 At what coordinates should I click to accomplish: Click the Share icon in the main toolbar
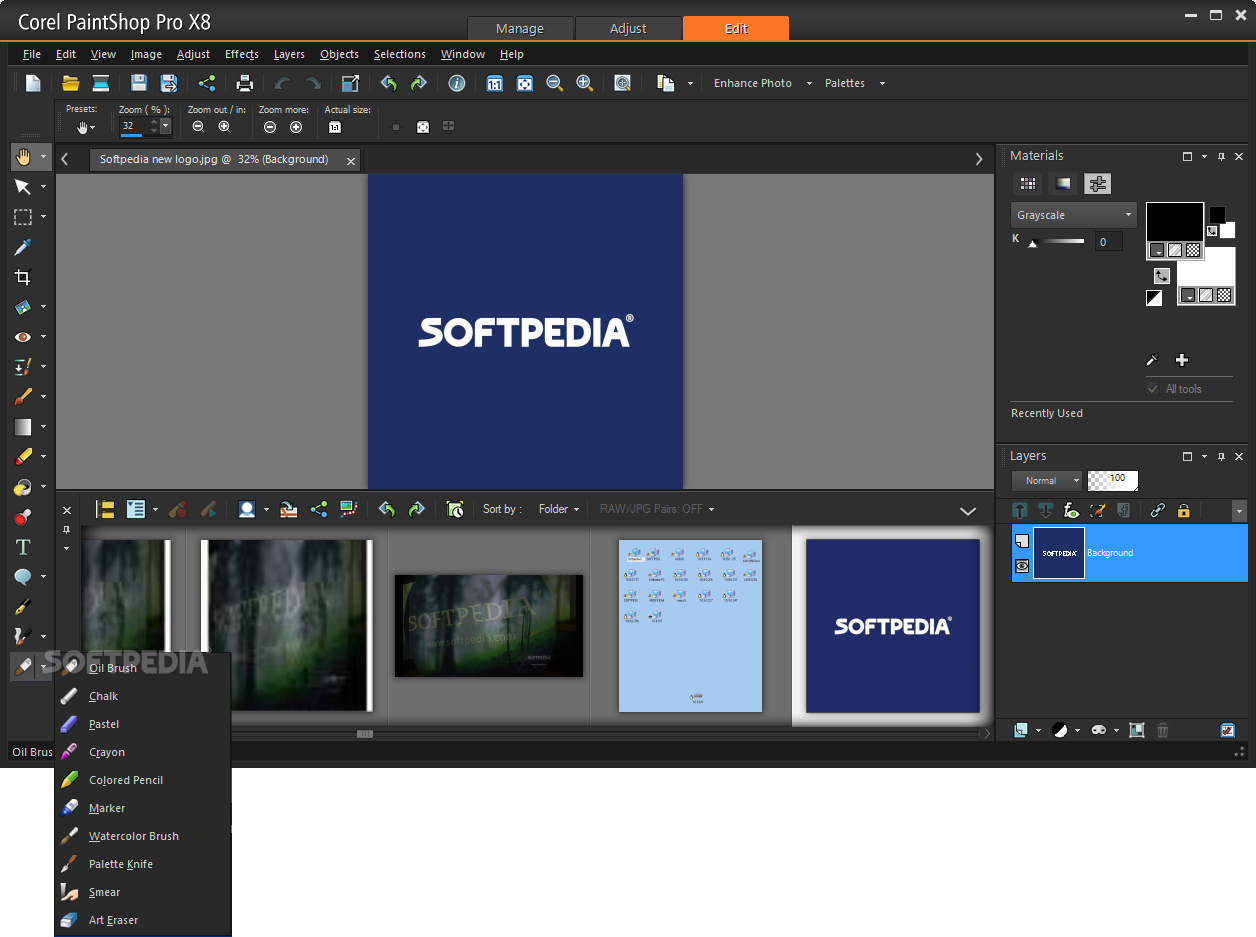tap(206, 83)
